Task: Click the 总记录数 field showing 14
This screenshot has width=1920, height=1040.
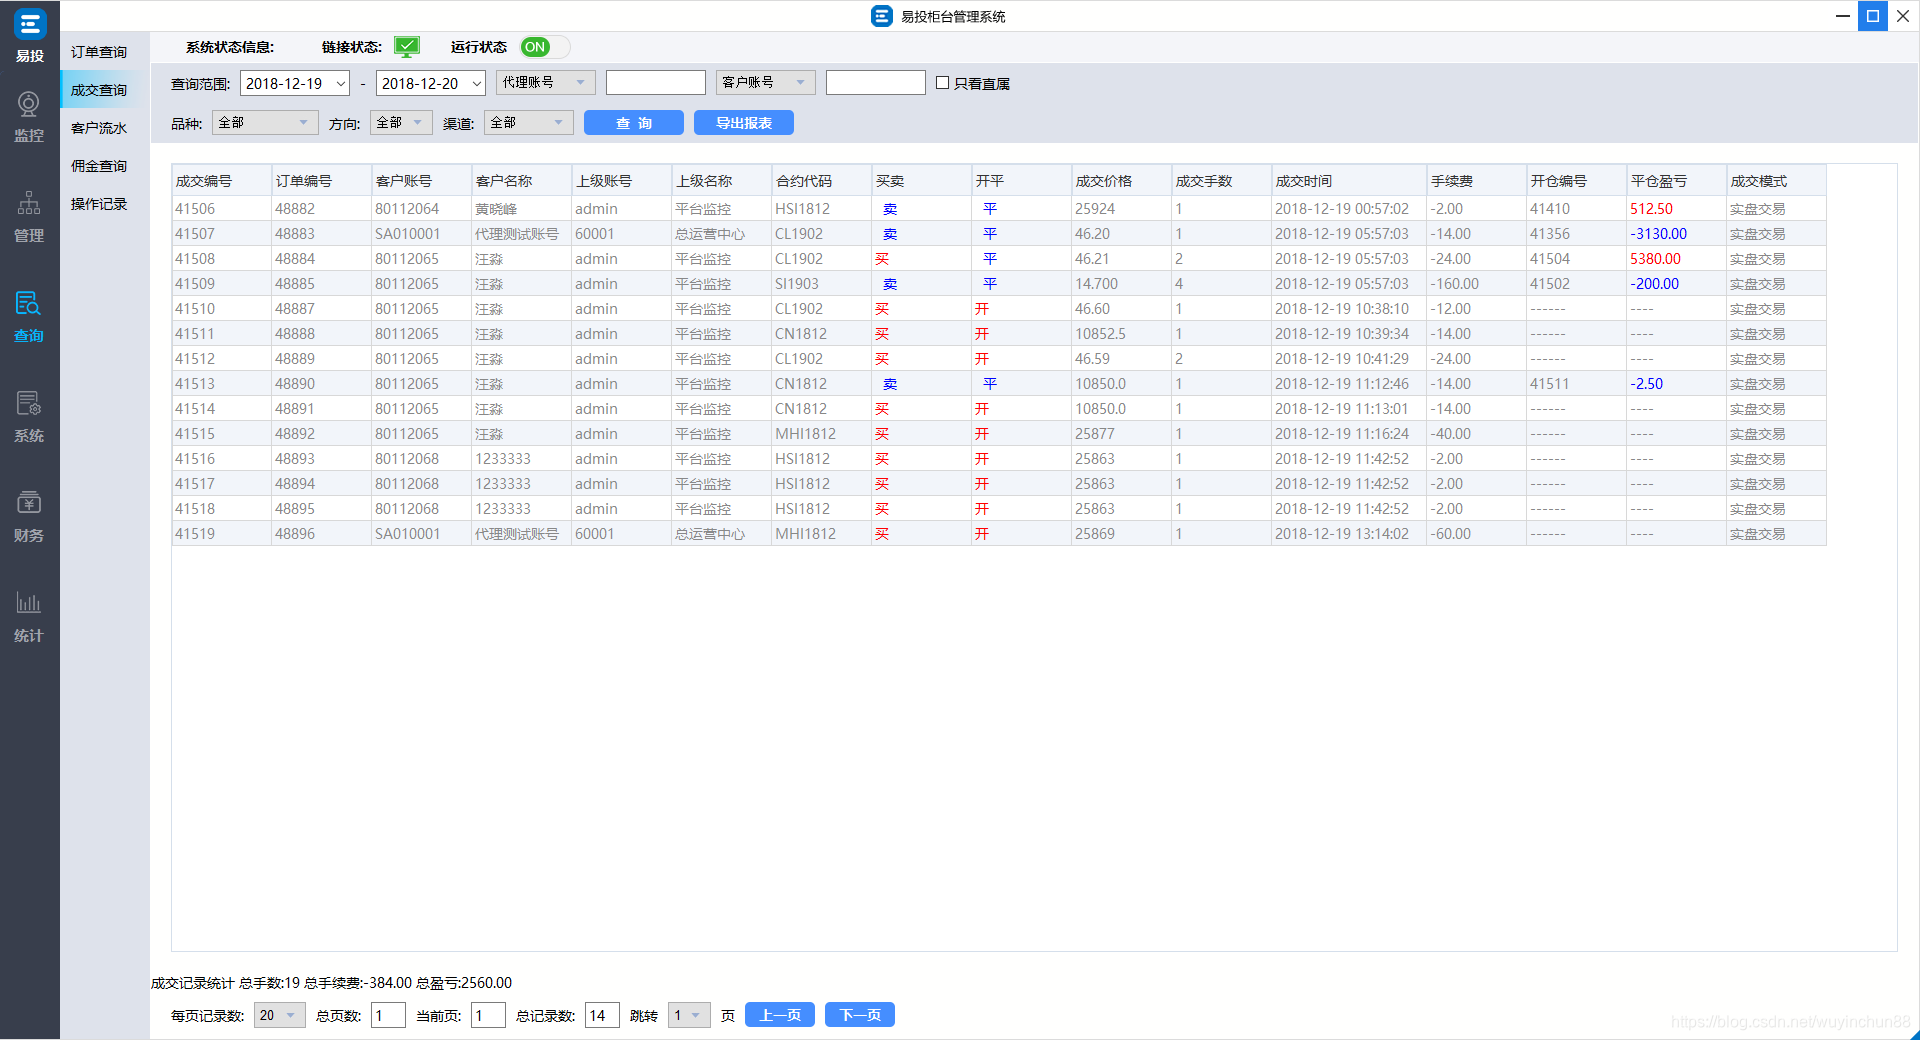Action: coord(602,1015)
